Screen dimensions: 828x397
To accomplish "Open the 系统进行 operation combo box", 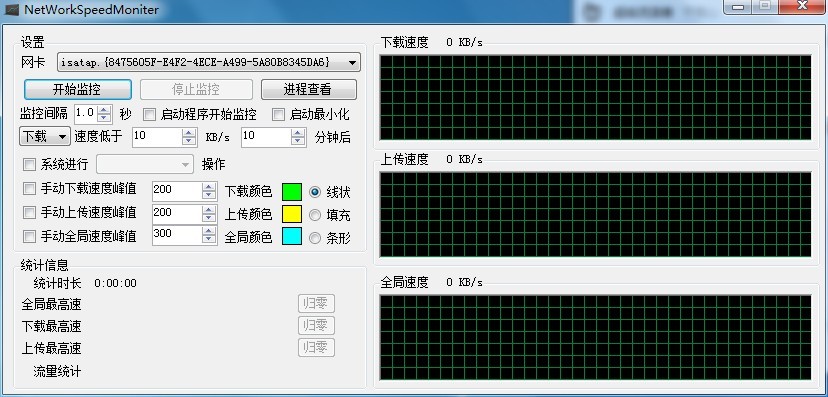I will click(144, 165).
